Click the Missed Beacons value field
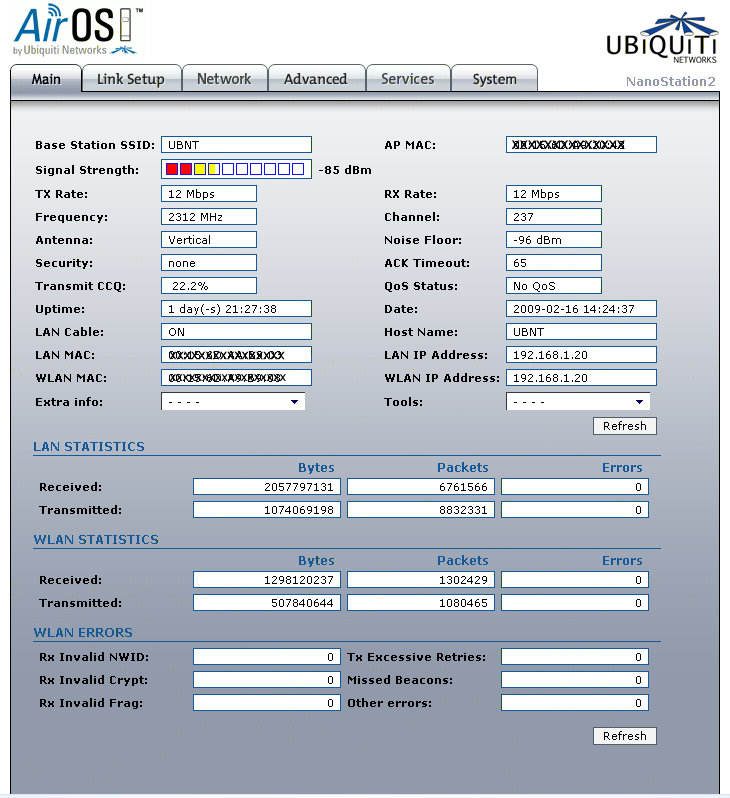730x798 pixels. tap(575, 680)
